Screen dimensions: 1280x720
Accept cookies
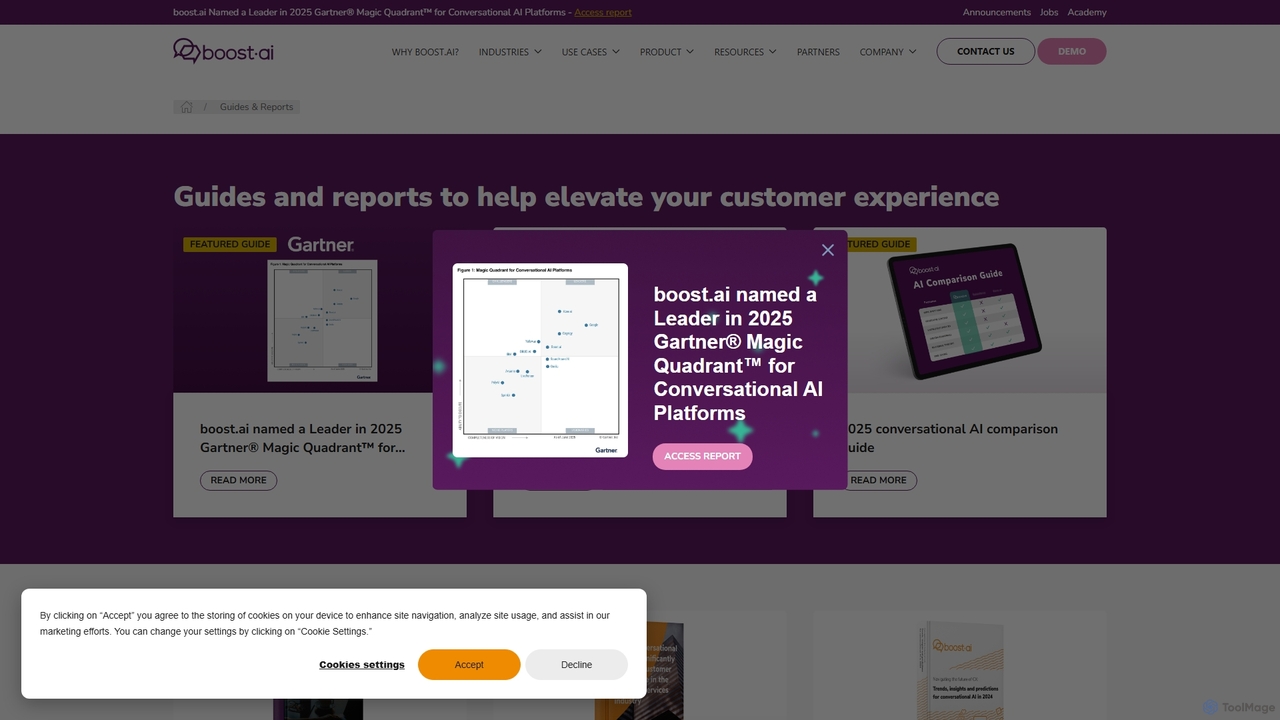click(x=469, y=665)
